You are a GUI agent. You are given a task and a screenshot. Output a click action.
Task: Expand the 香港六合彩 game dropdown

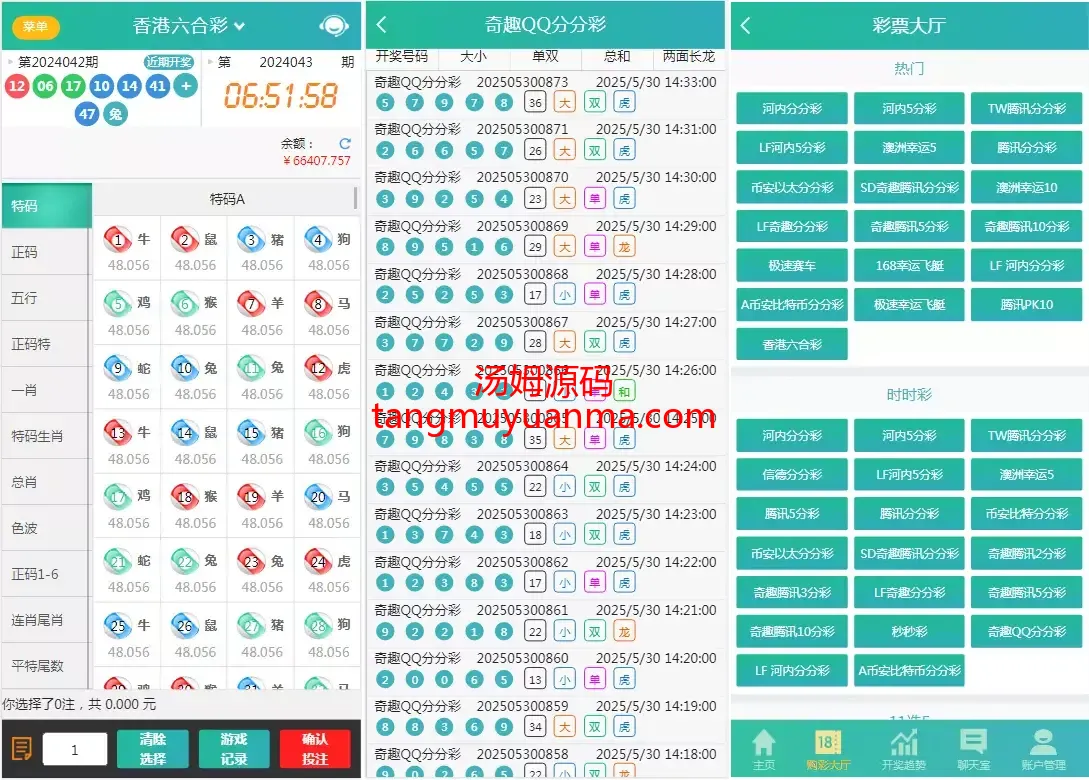pos(239,26)
